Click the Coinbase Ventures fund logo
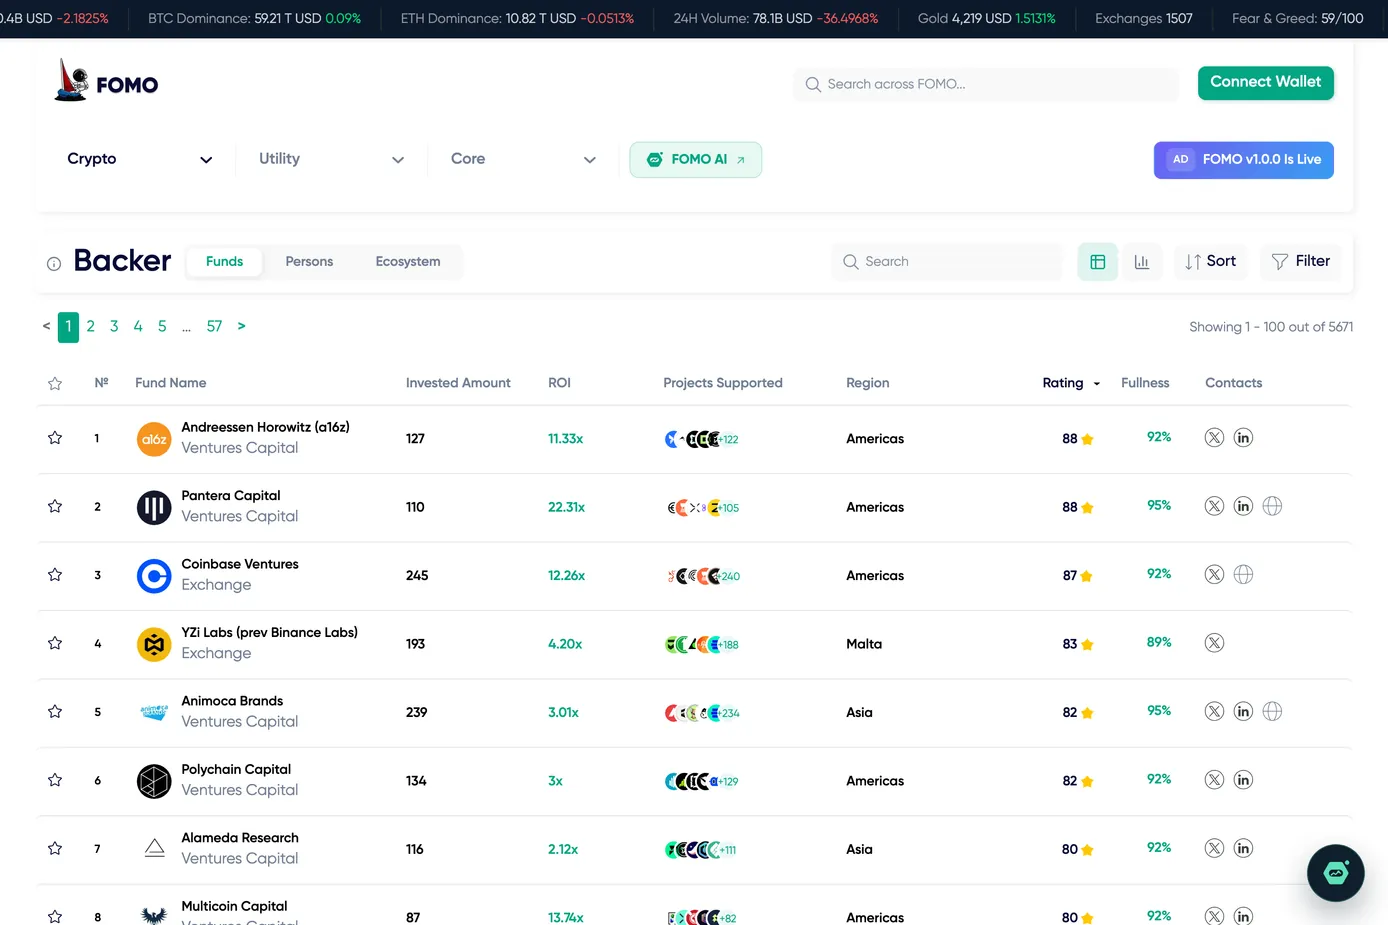The height and width of the screenshot is (925, 1388). coord(154,576)
